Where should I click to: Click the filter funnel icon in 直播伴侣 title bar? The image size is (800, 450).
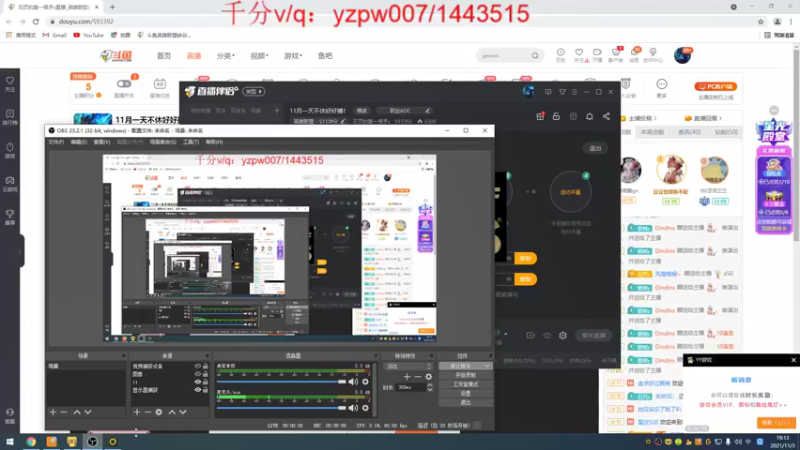(x=562, y=92)
